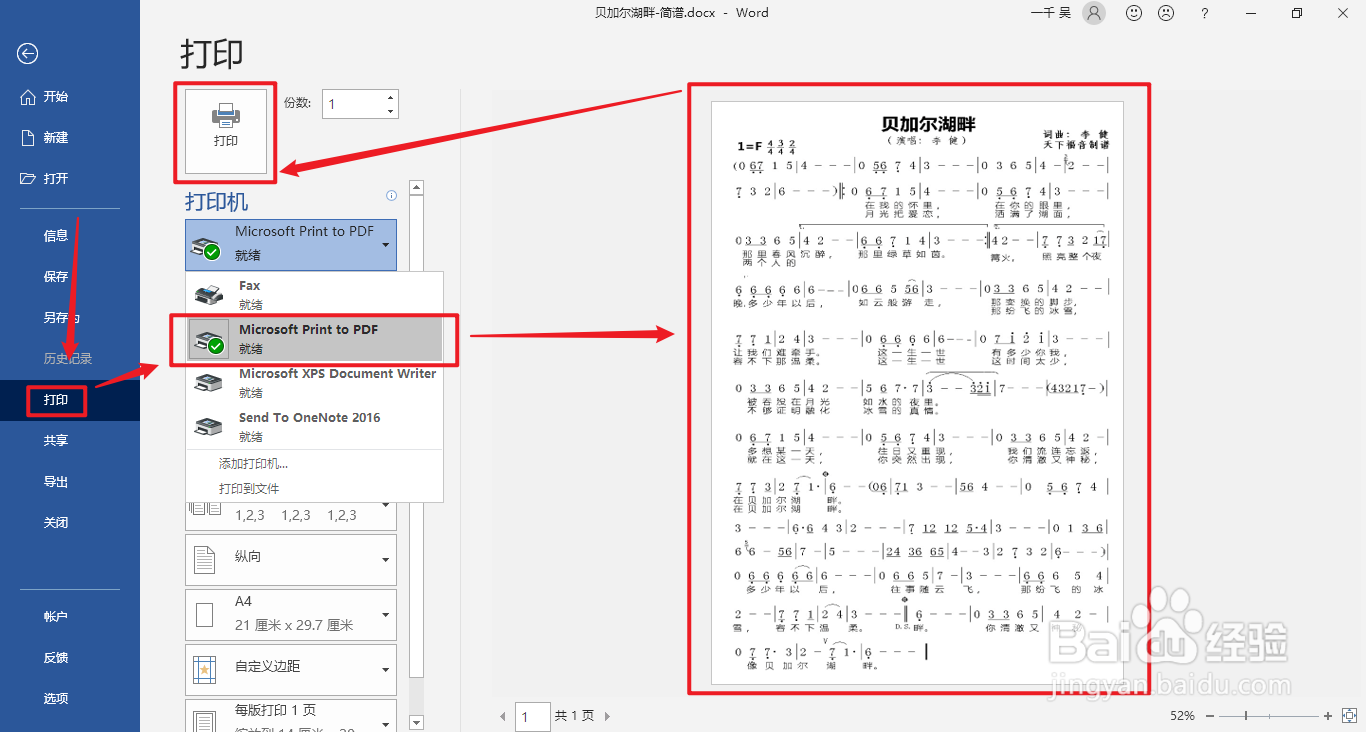Click the current page number field
Viewport: 1366px width, 732px height.
[534, 716]
